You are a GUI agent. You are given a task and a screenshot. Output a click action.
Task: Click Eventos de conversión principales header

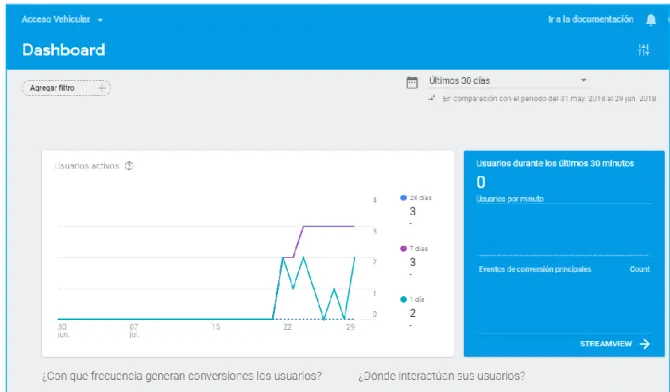(535, 269)
